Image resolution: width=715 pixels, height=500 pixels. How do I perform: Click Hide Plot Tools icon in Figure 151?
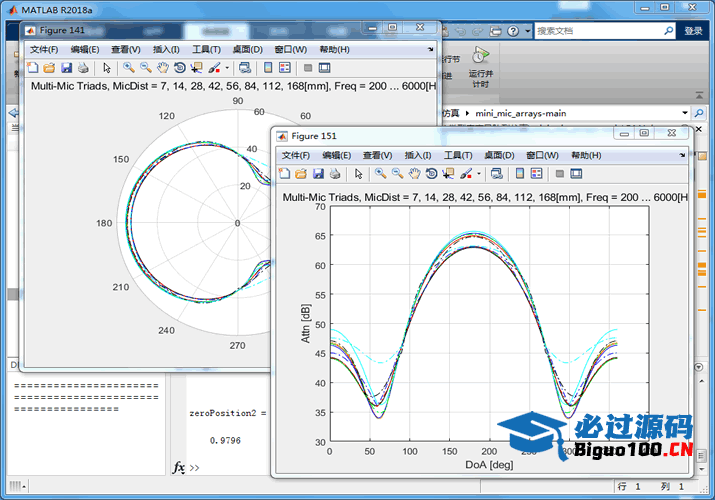560,174
